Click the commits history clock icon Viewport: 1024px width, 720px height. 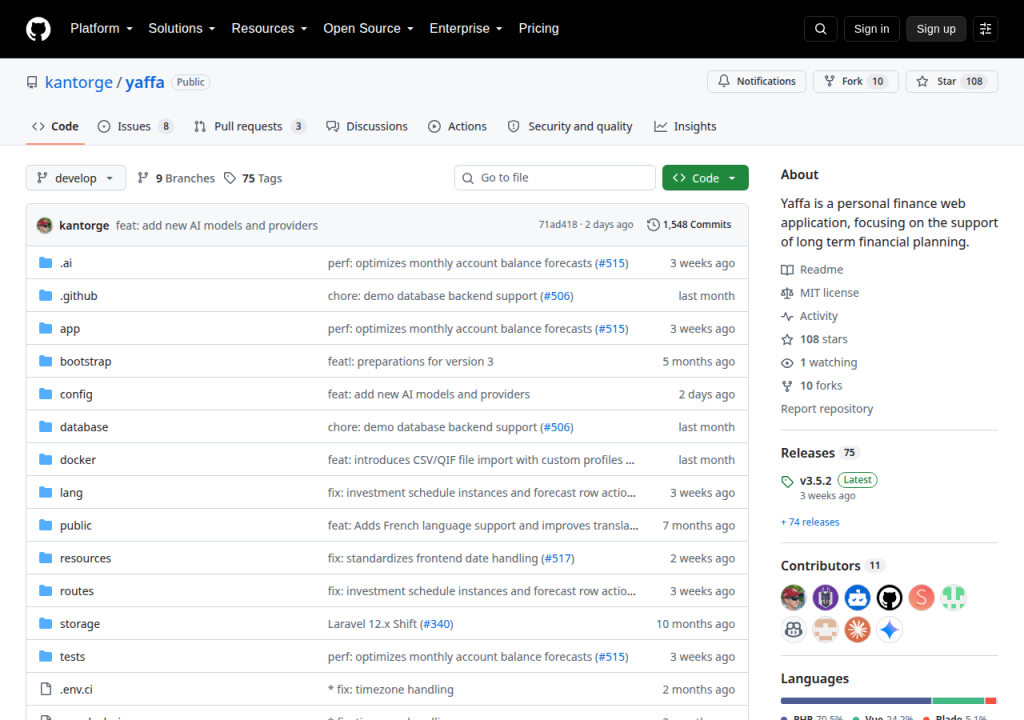click(653, 225)
